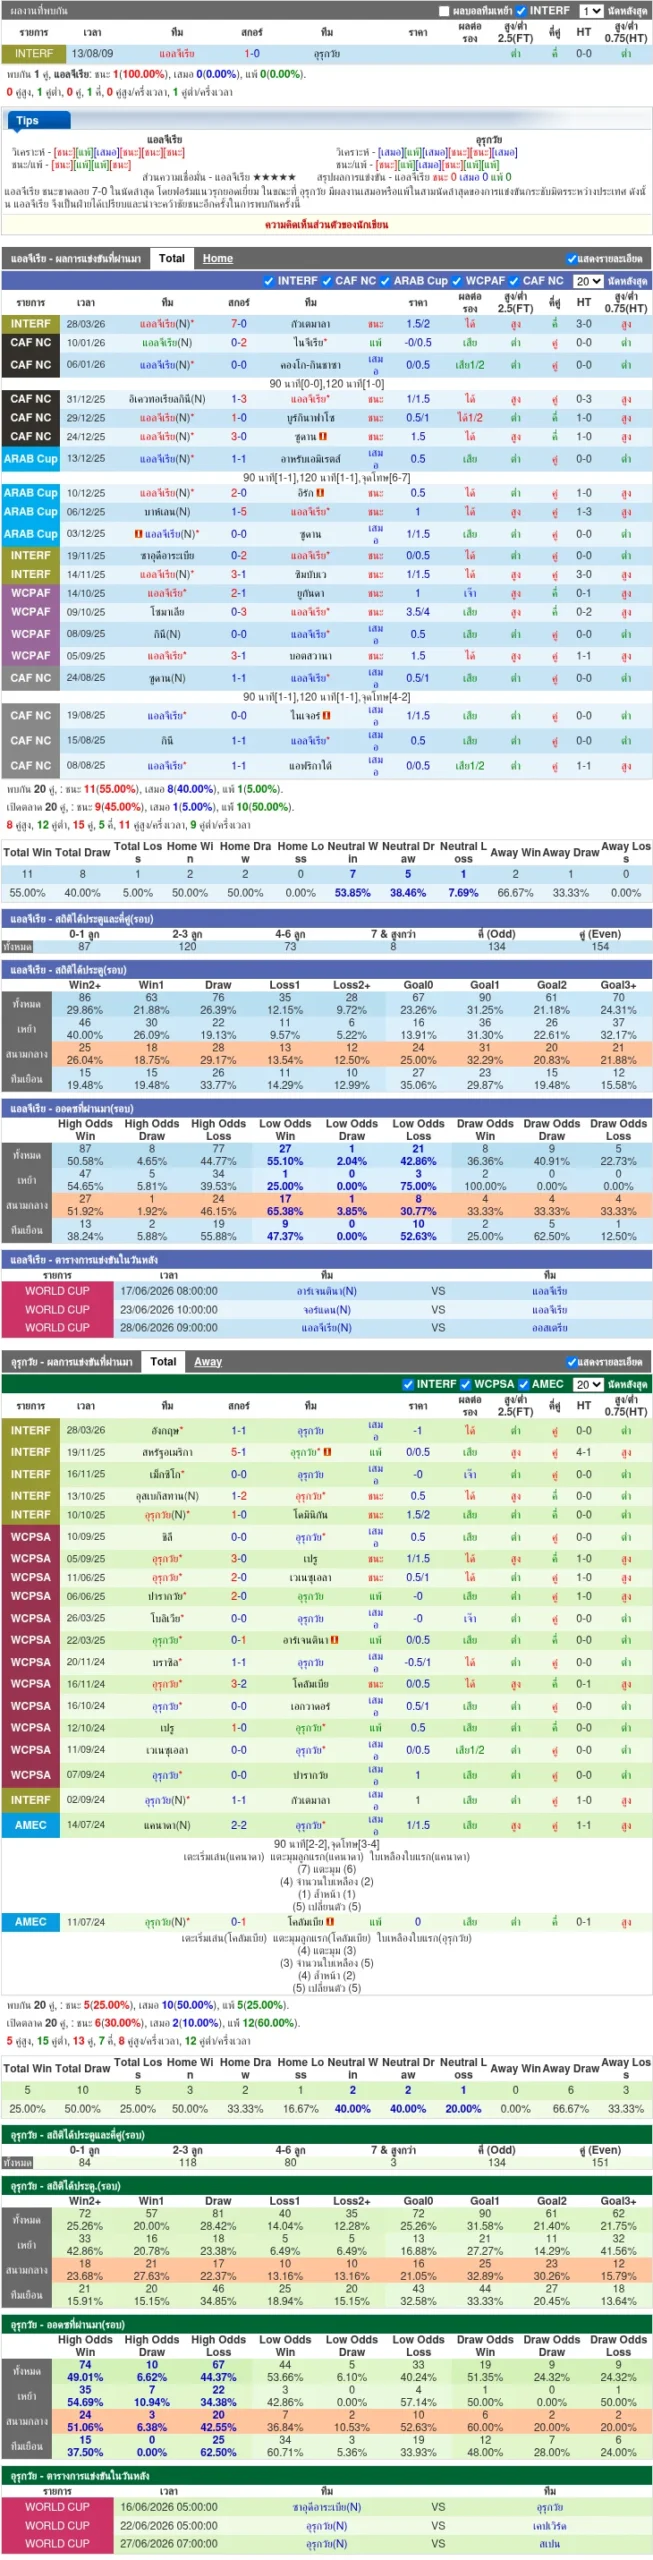This screenshot has width=653, height=2560.
Task: Switch to the Home tab for Algeria results
Action: tap(217, 258)
